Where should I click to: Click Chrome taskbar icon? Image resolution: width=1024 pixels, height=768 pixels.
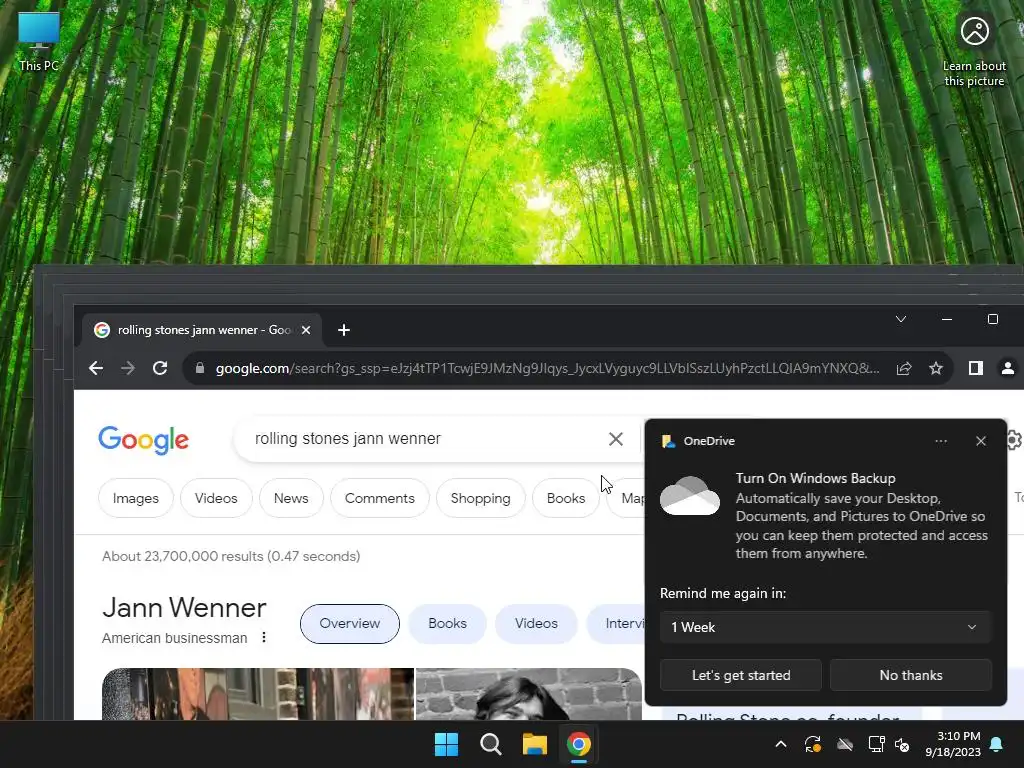[579, 744]
